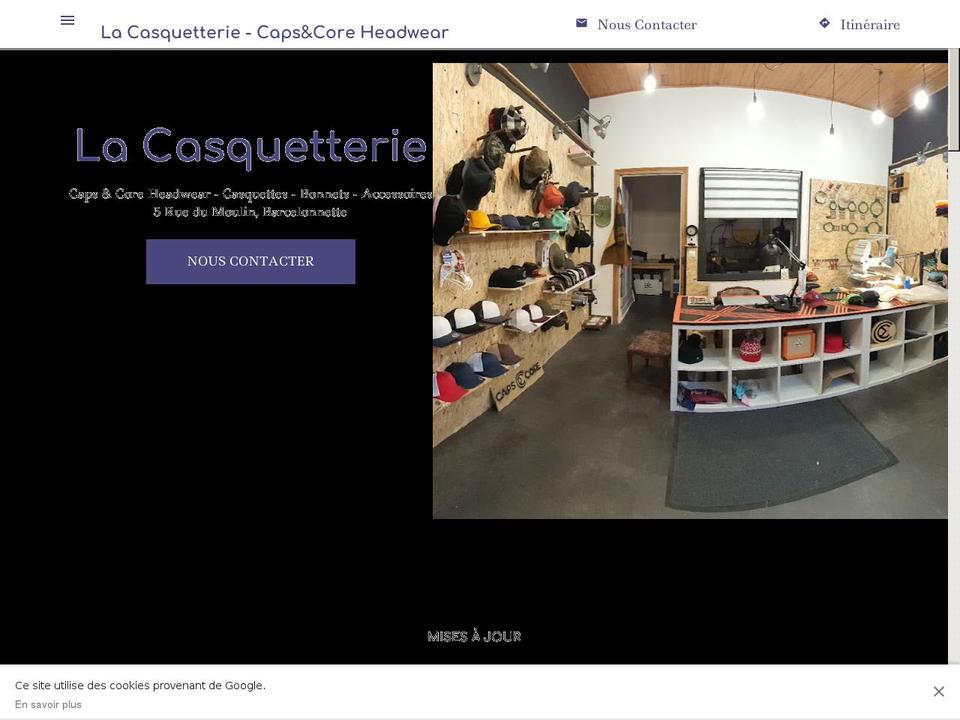Viewport: 960px width, 720px height.
Task: Click the page vertical scrollbar
Action: click(x=953, y=355)
